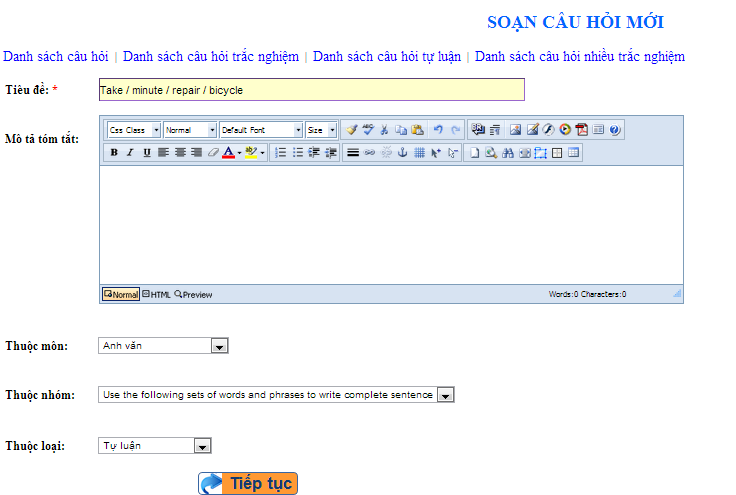Insert a numbered list
This screenshot has height=495, width=736.
tap(281, 152)
